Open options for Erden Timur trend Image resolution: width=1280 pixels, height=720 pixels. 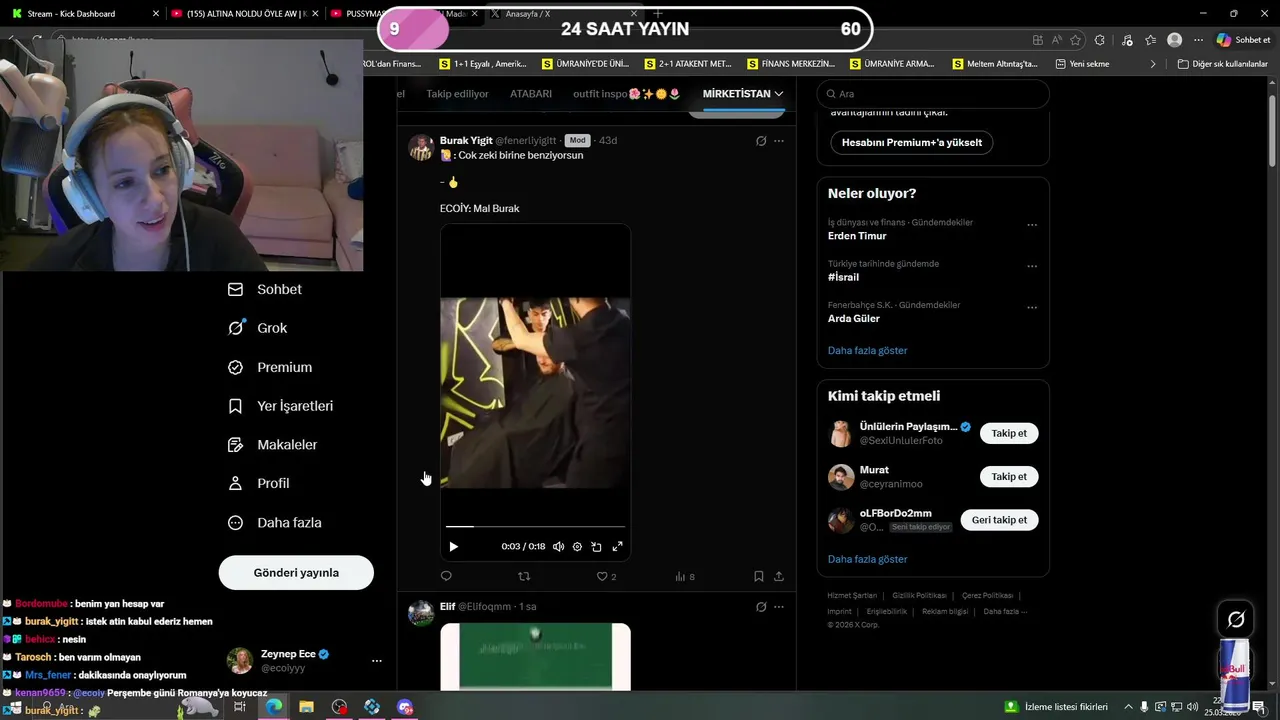click(x=1032, y=225)
